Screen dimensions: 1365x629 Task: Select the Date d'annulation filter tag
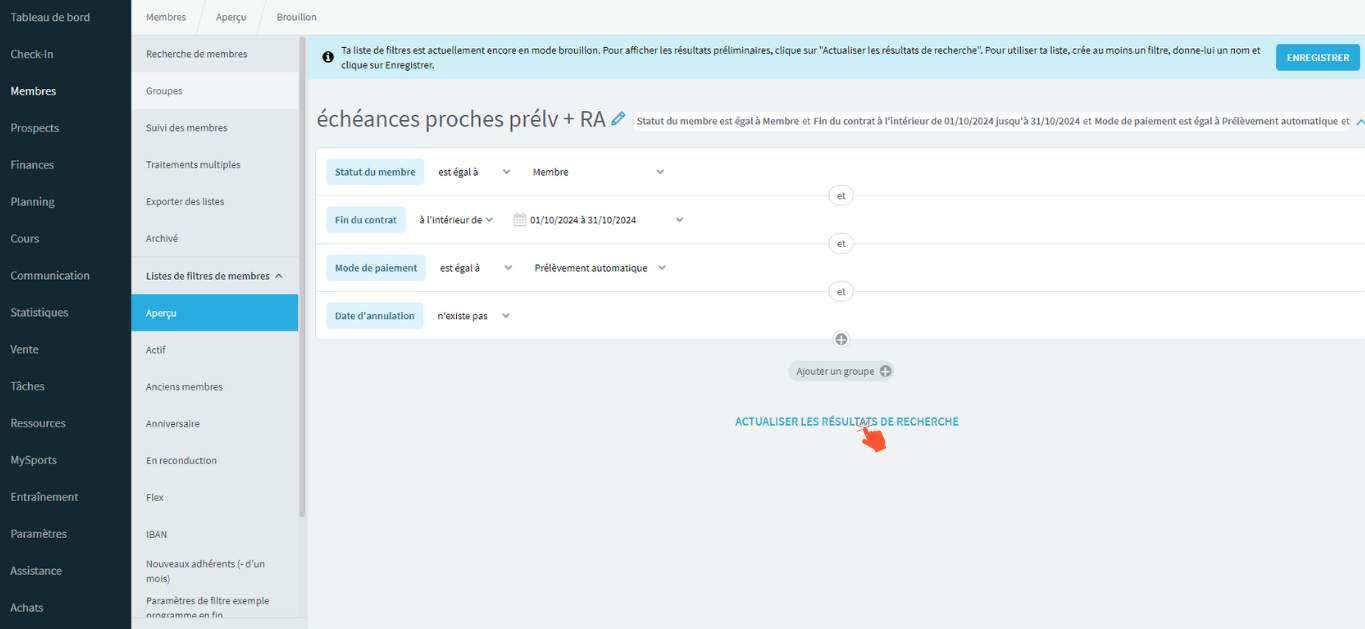pos(375,316)
